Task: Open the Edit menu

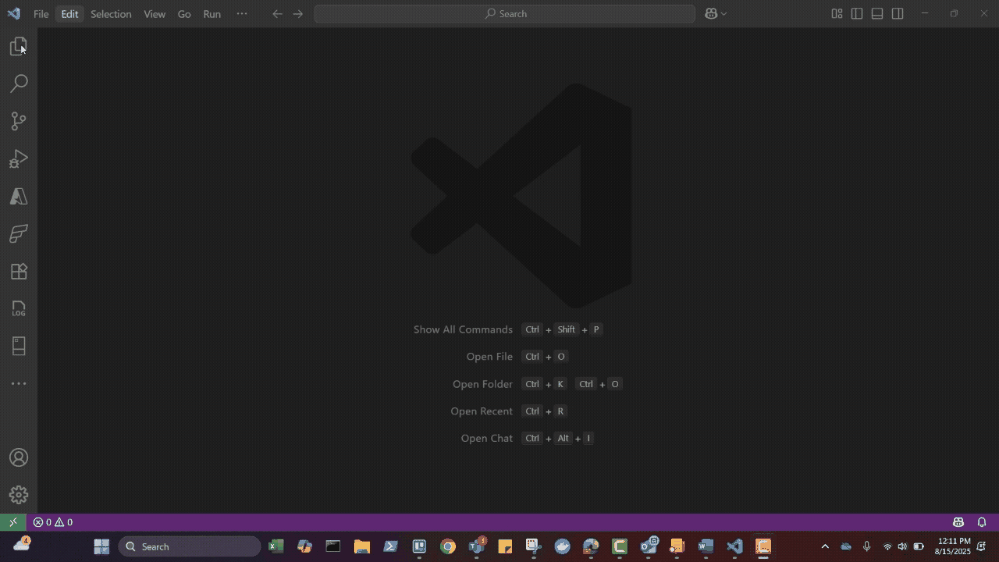Action: (69, 13)
